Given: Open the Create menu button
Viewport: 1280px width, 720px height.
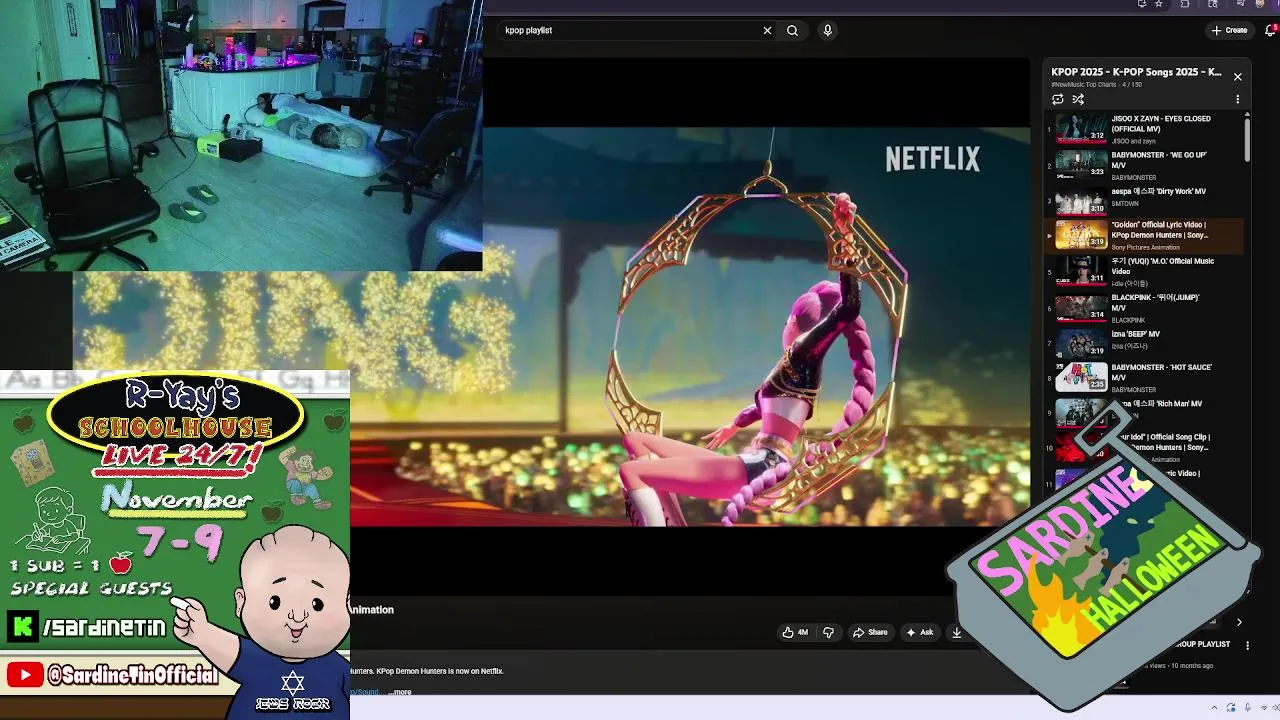Looking at the screenshot, I should [1230, 30].
